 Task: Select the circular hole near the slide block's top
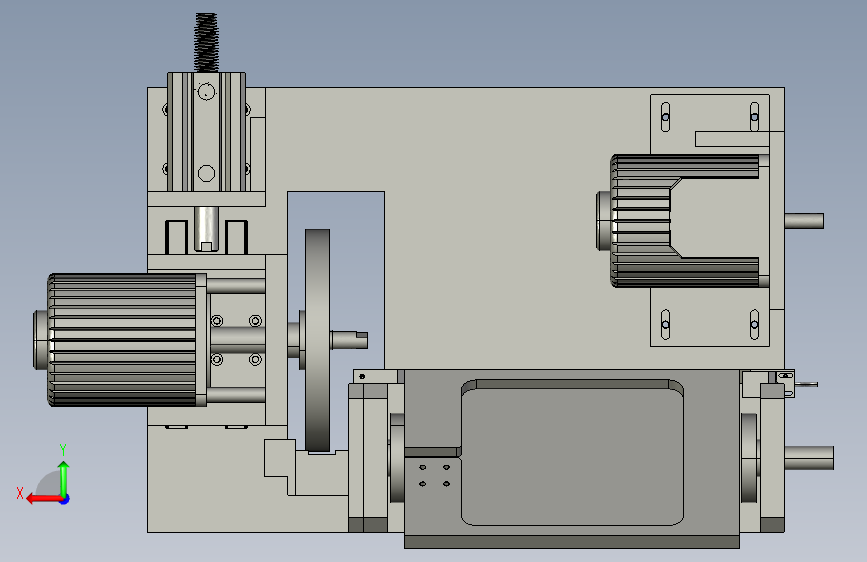206,91
